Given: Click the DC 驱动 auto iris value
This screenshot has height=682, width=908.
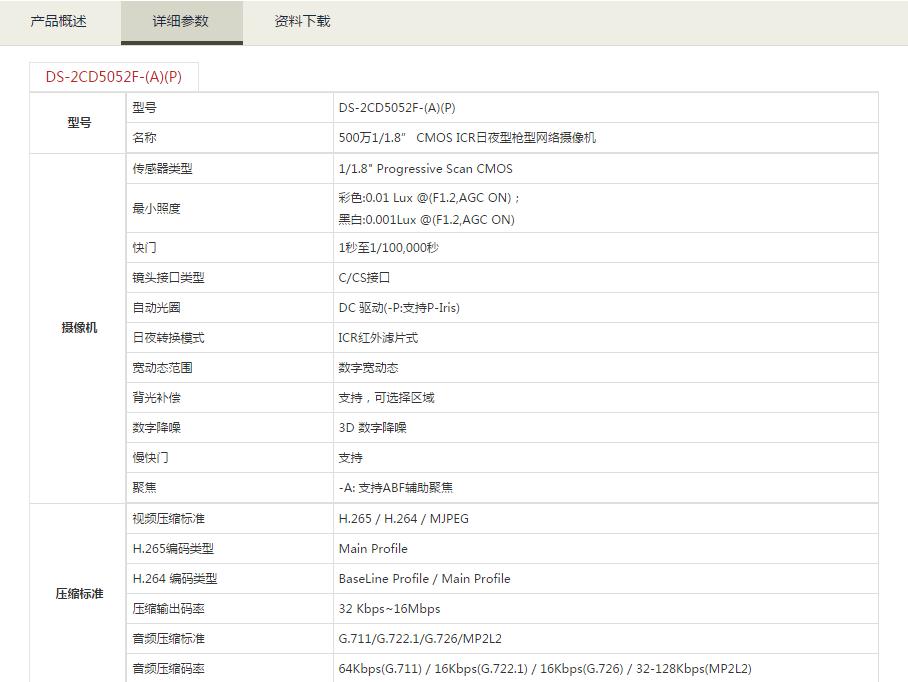Looking at the screenshot, I should [x=399, y=307].
